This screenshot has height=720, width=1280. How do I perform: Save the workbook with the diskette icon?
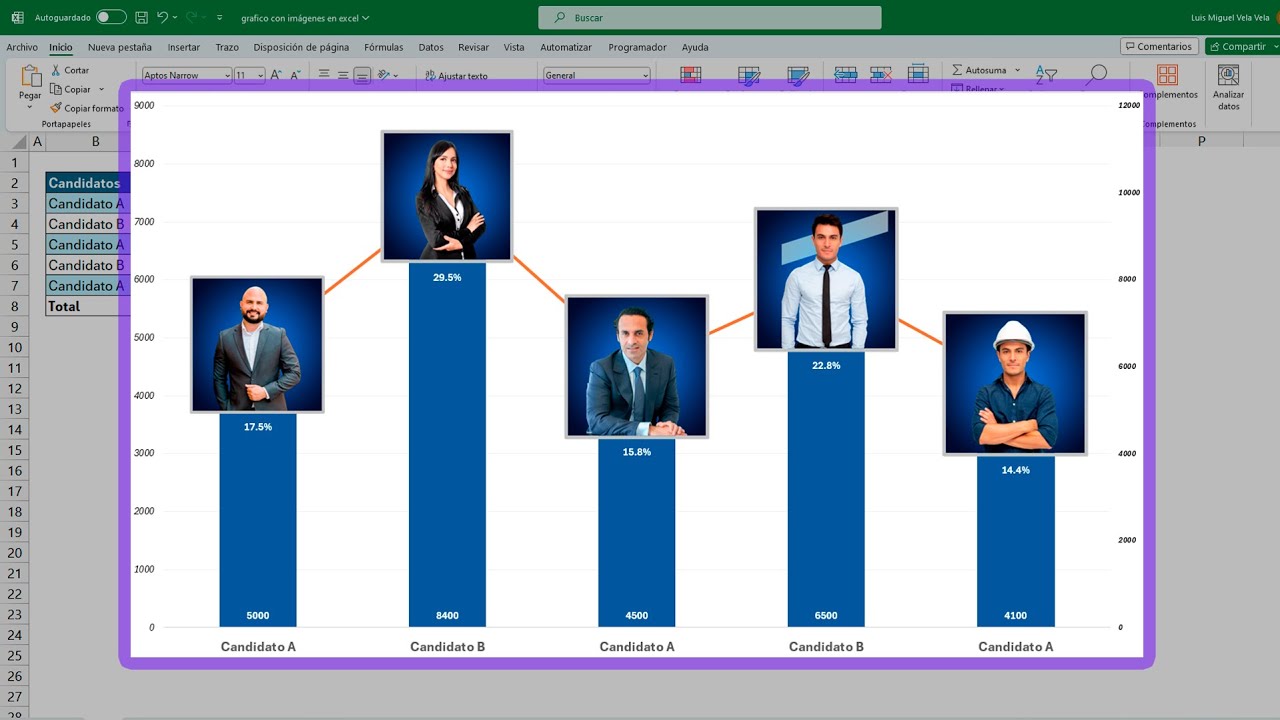(x=141, y=17)
